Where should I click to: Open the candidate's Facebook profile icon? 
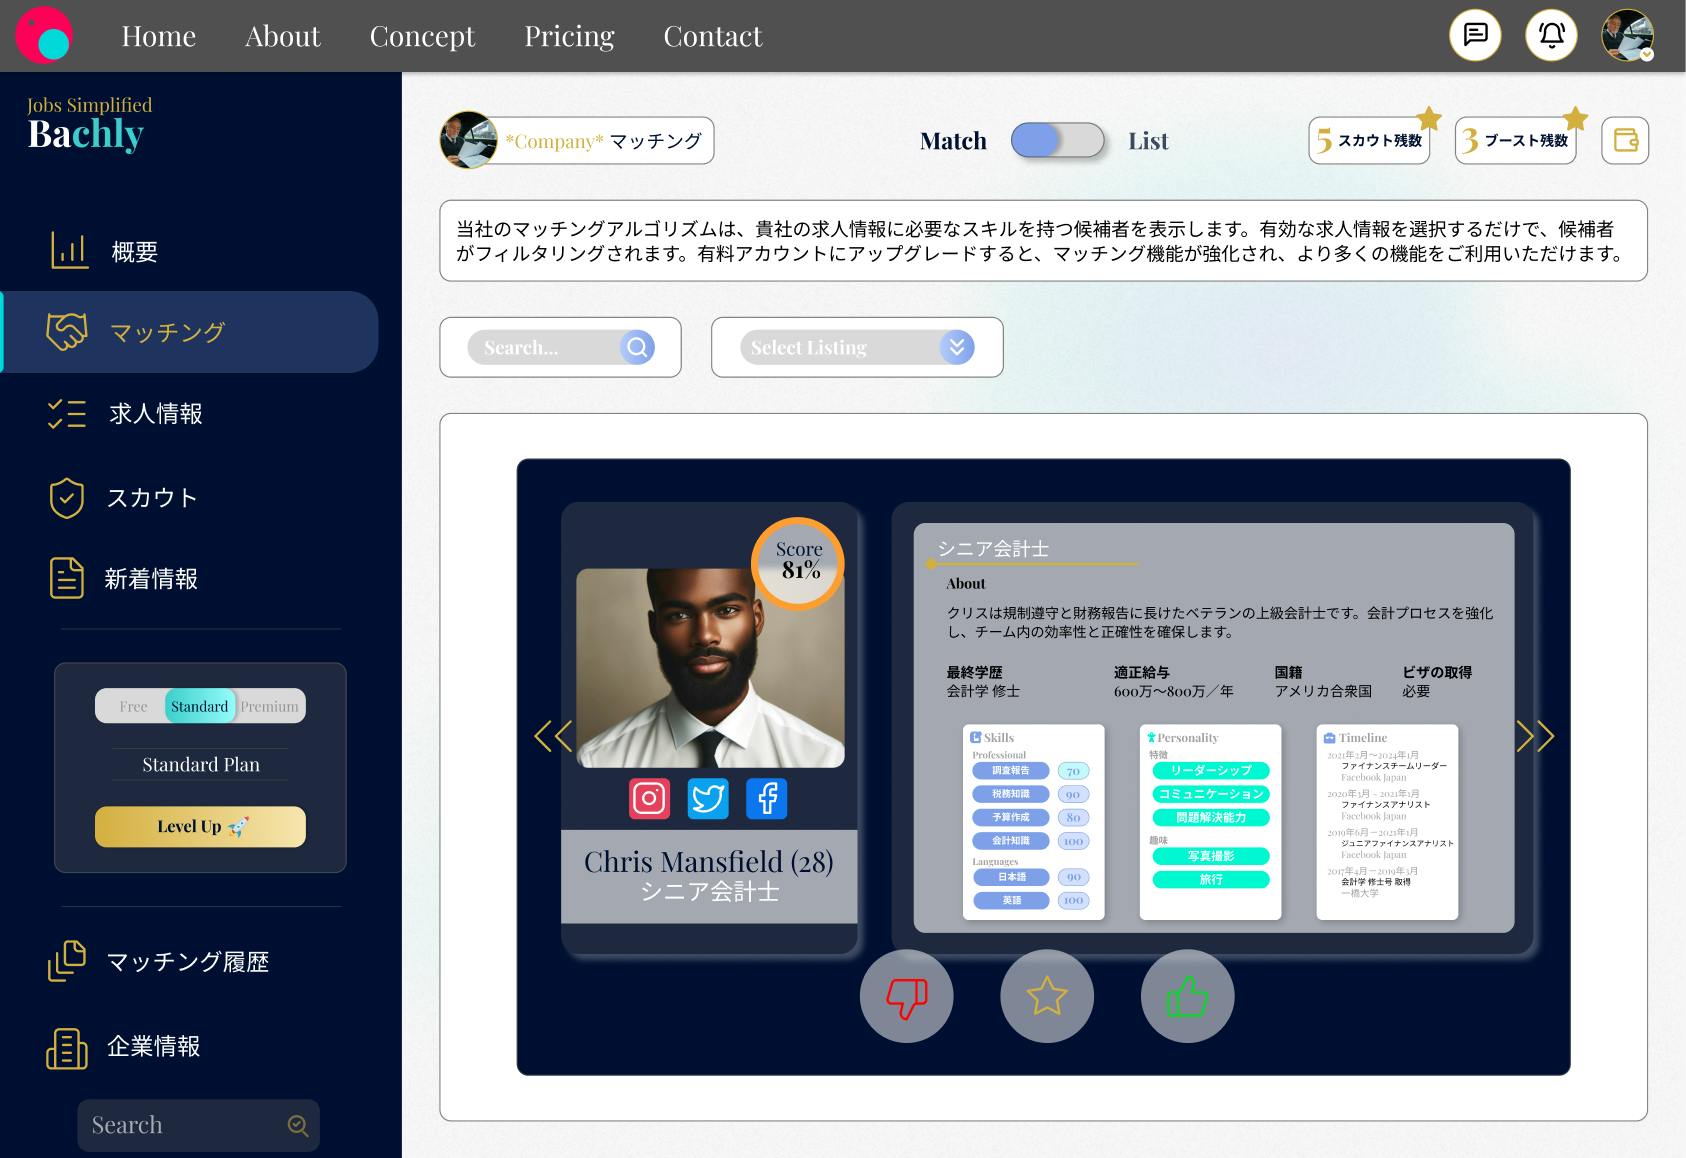click(767, 798)
